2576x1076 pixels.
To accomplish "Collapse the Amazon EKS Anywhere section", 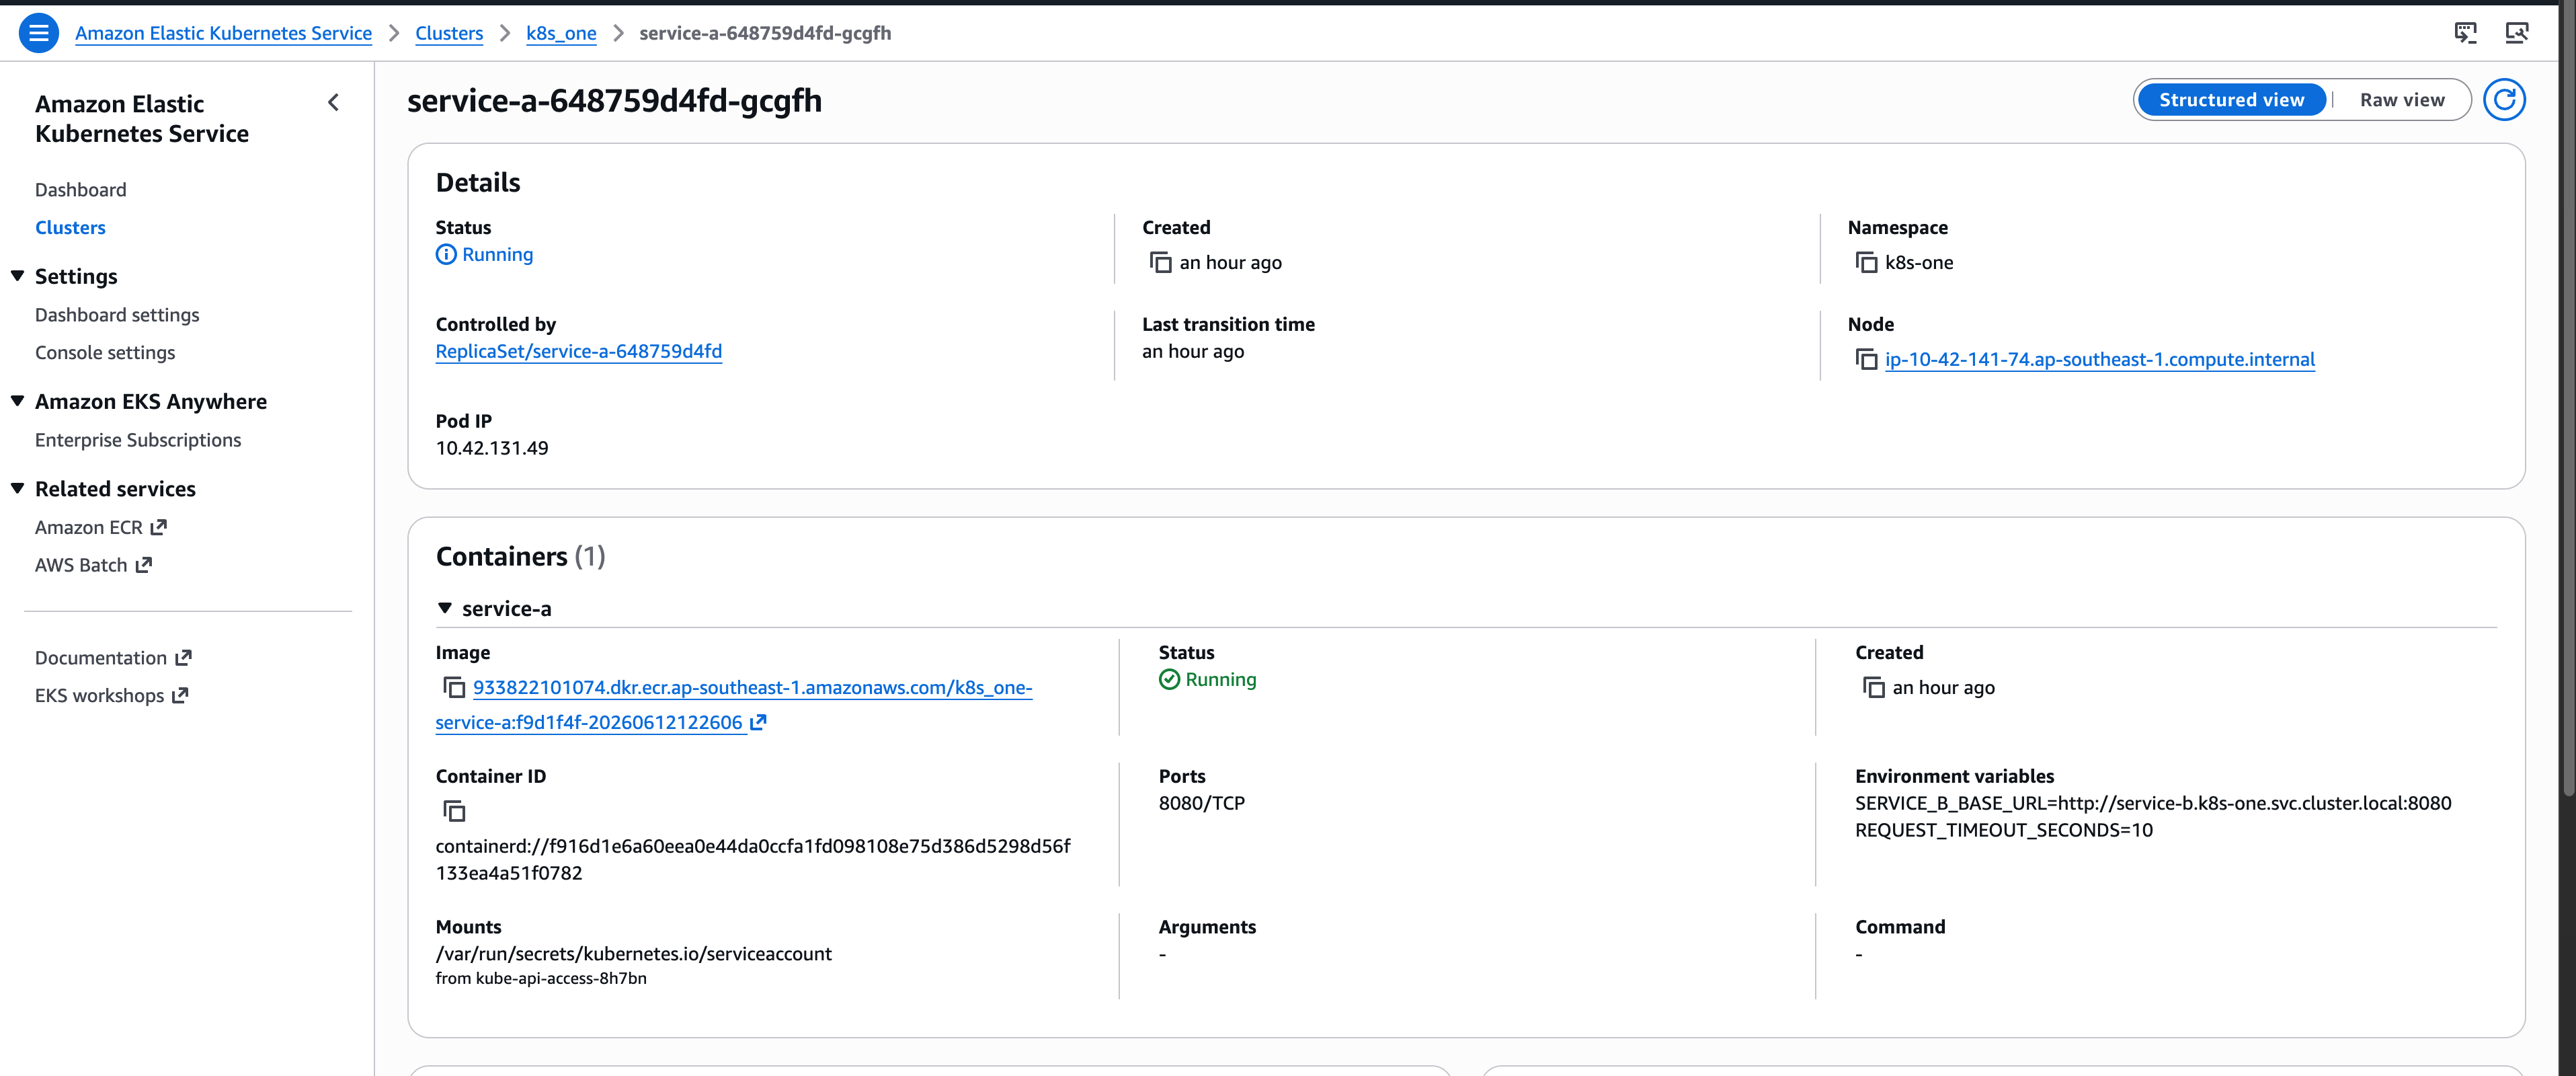I will (x=18, y=401).
